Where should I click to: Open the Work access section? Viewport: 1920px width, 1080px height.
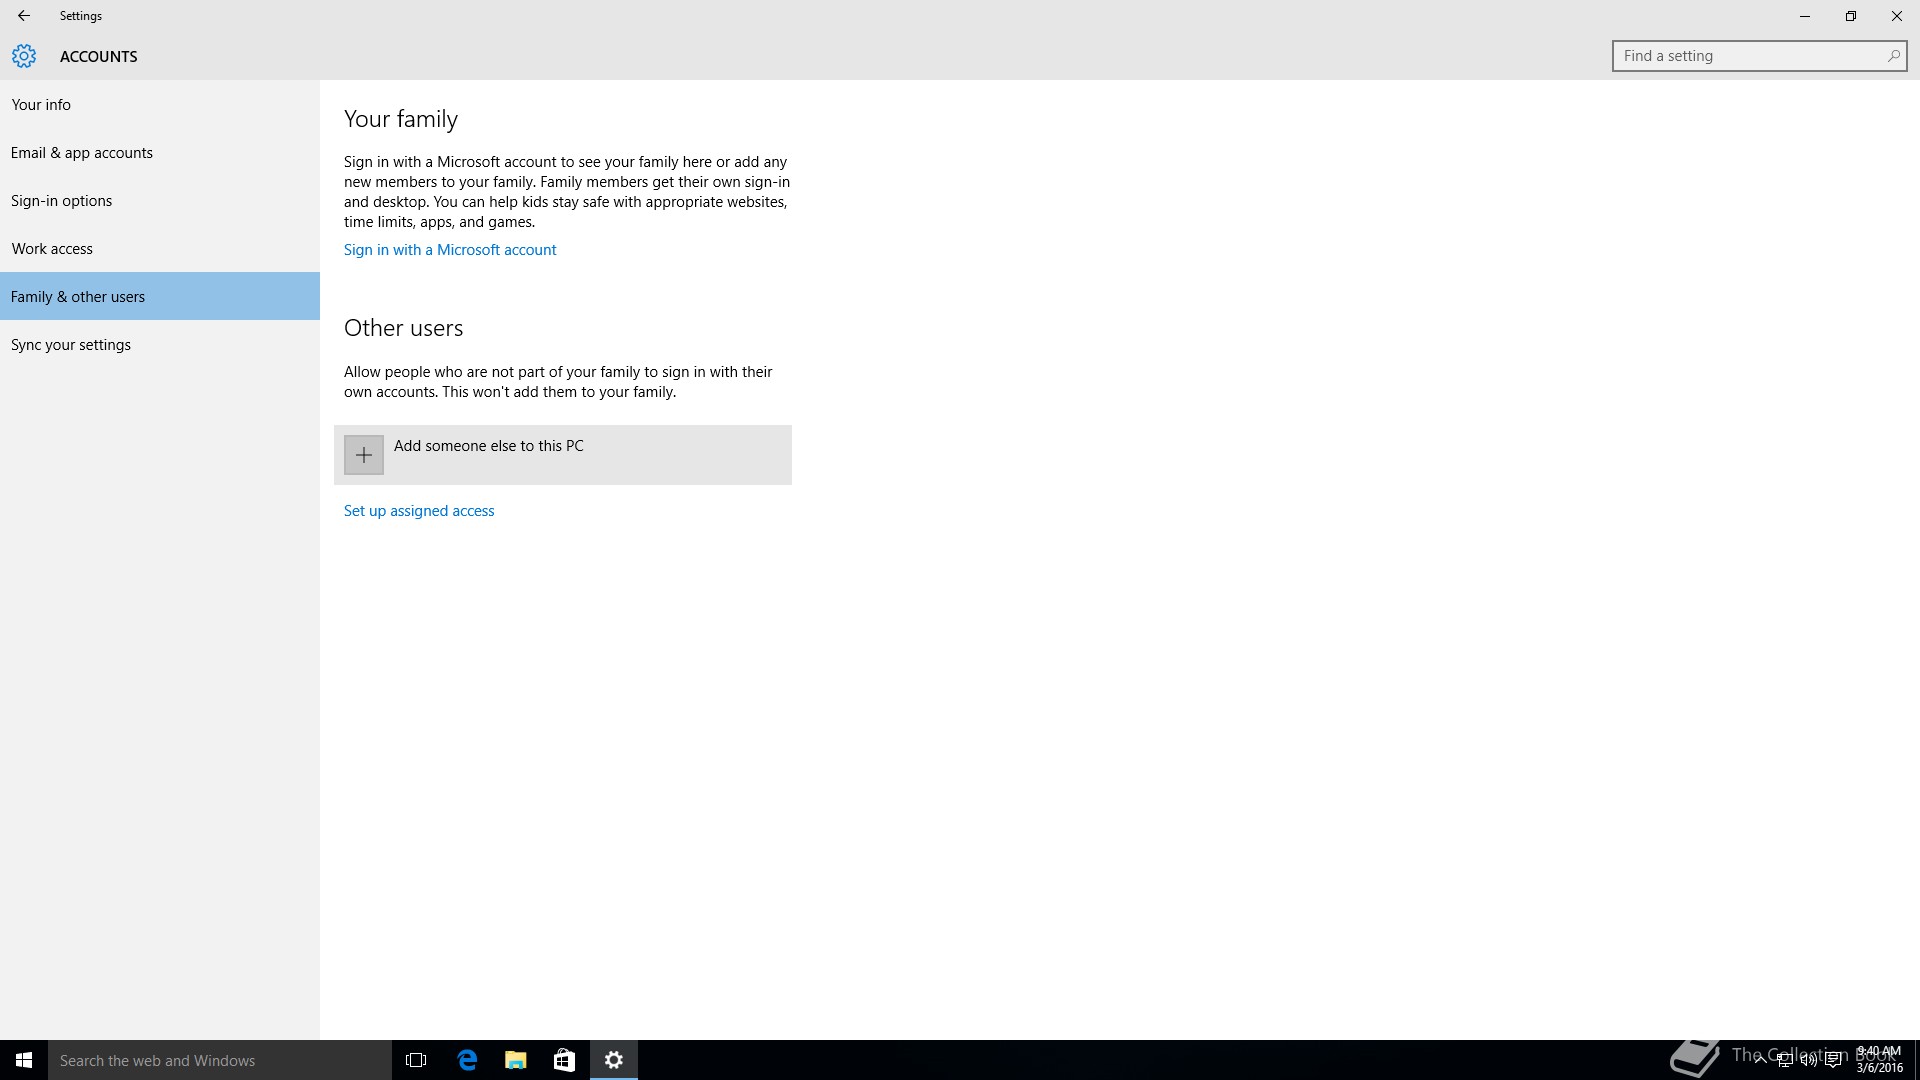tap(160, 248)
